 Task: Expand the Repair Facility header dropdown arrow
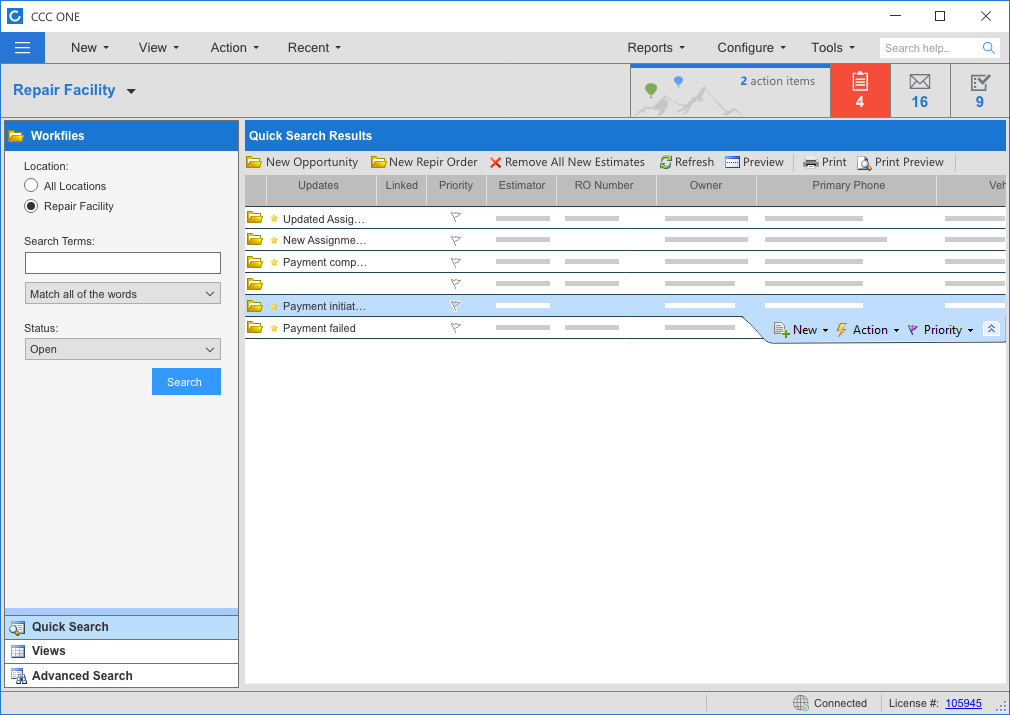[x=131, y=91]
